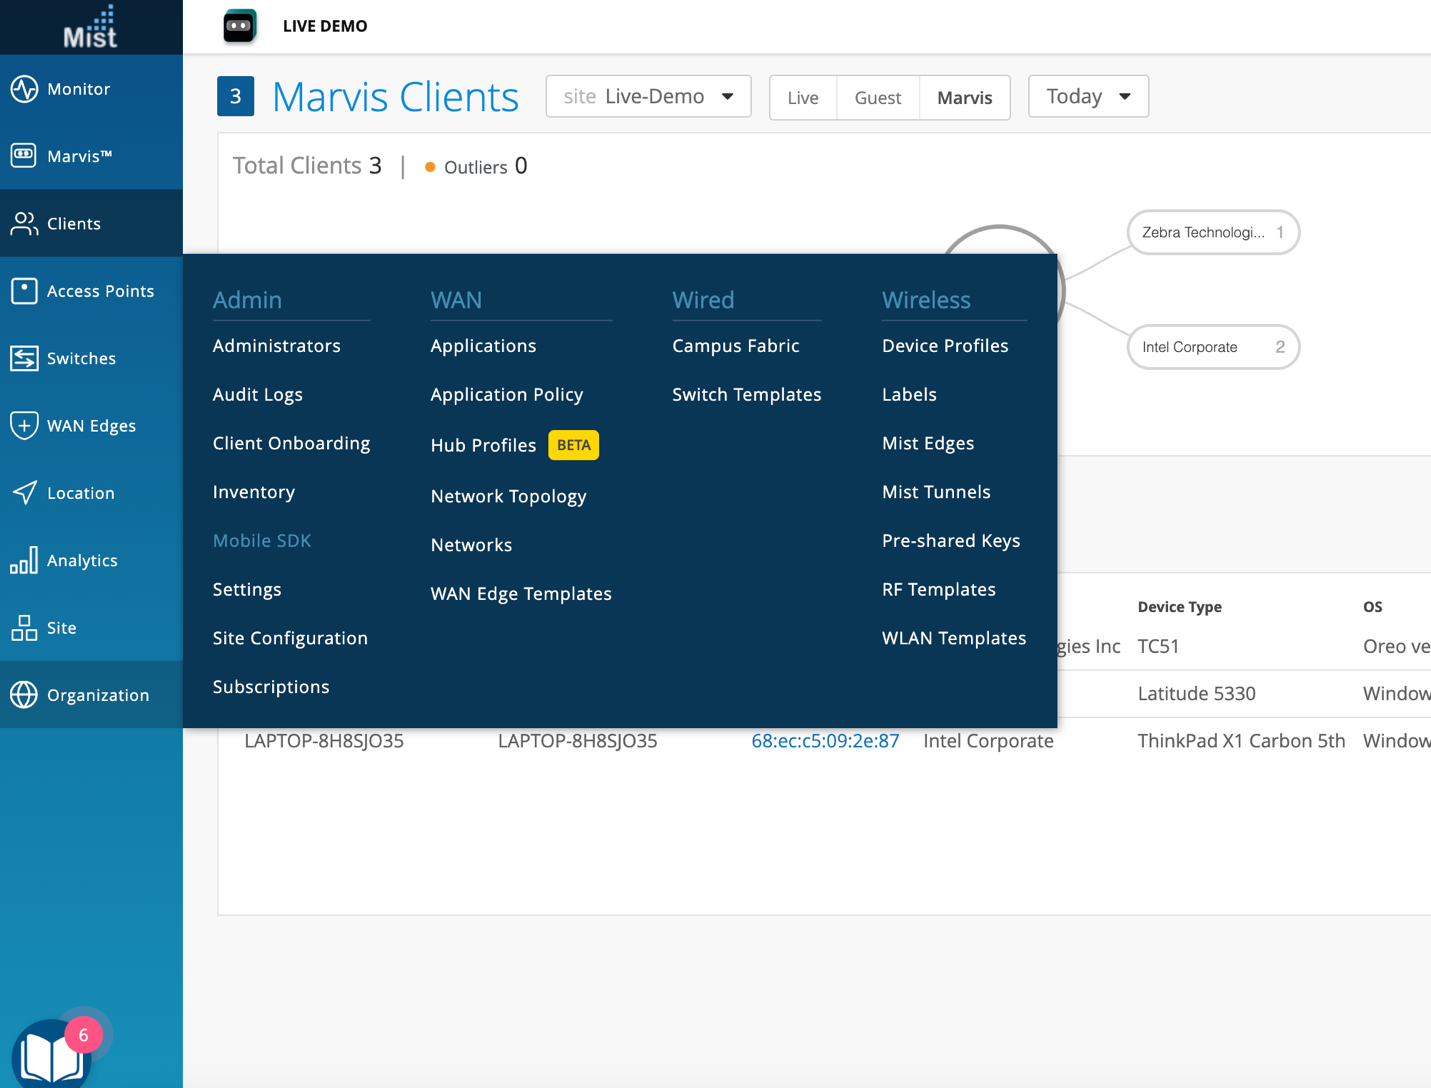This screenshot has height=1088, width=1431.
Task: Open the Organization globe icon
Action: [x=24, y=695]
